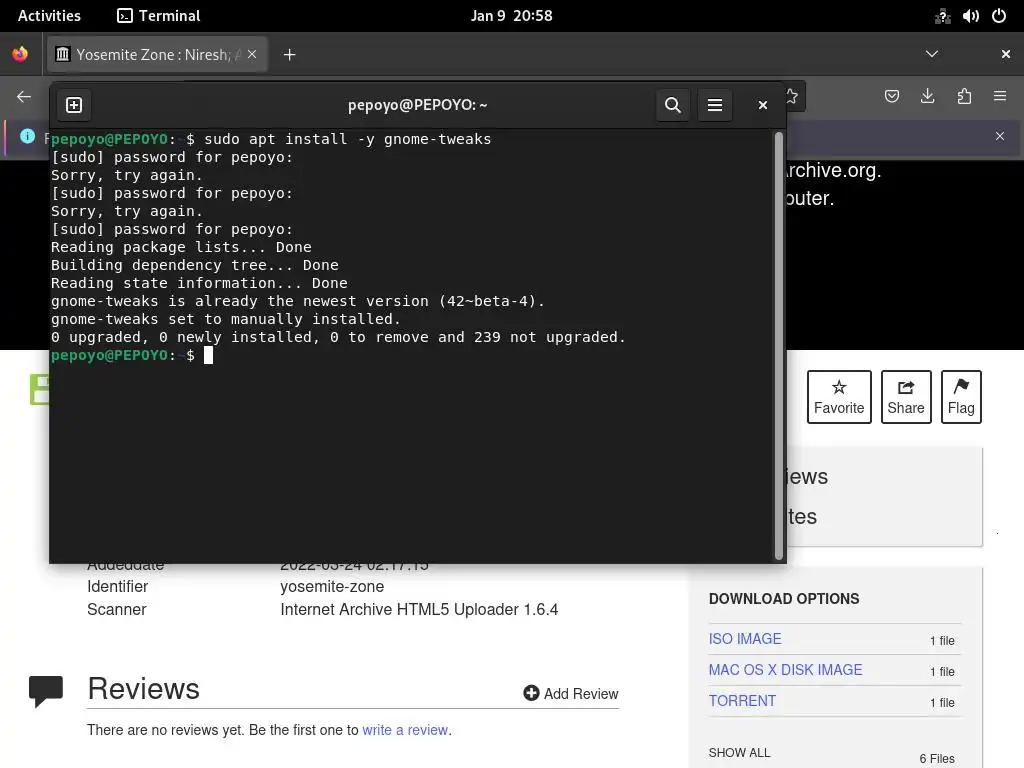Click the Share button
Screen dimensions: 1024x768
(x=906, y=397)
